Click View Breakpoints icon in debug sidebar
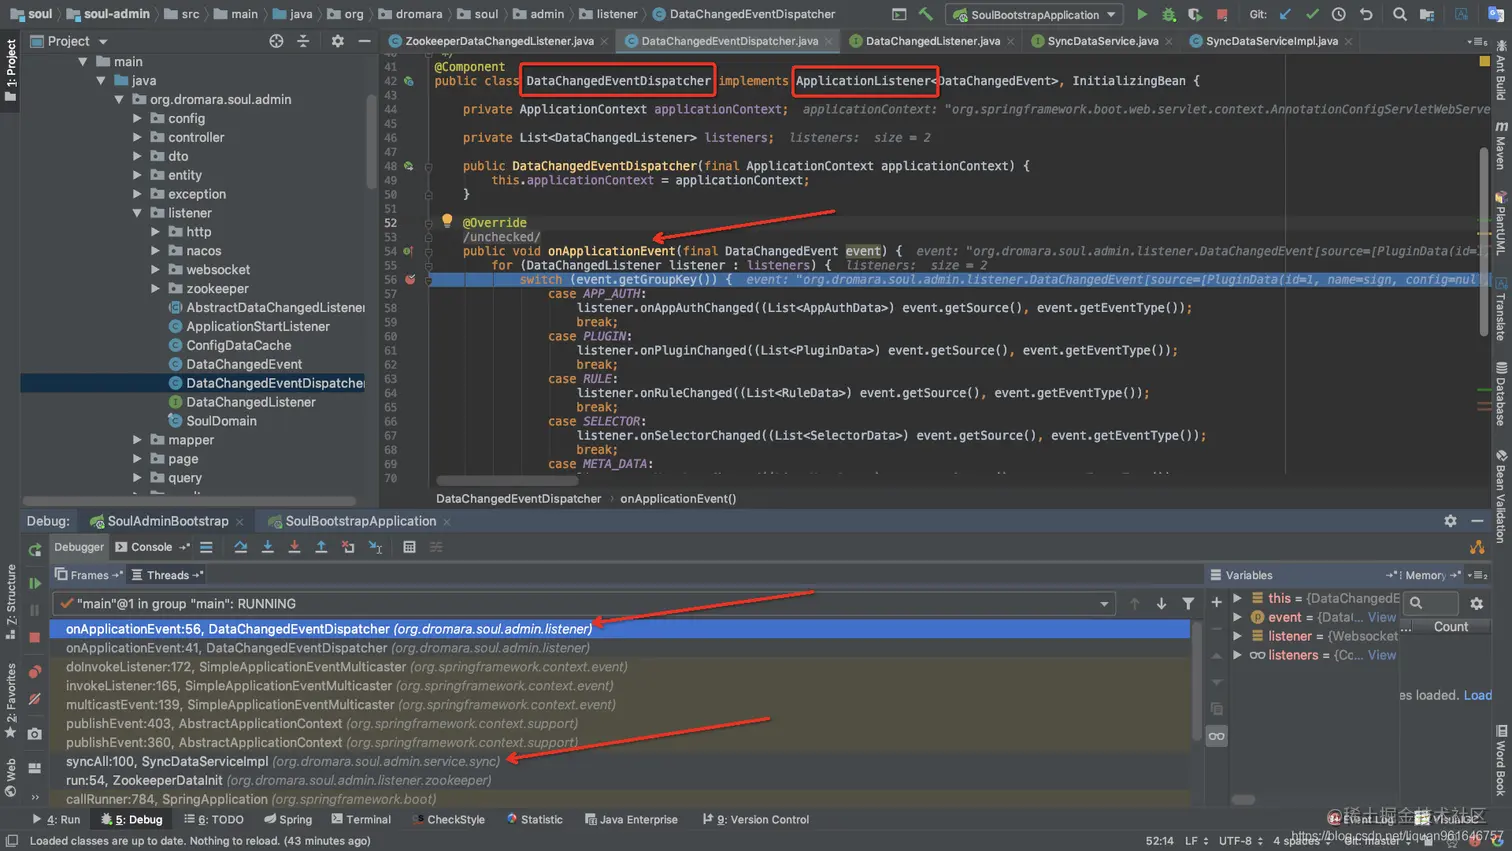 click(35, 672)
